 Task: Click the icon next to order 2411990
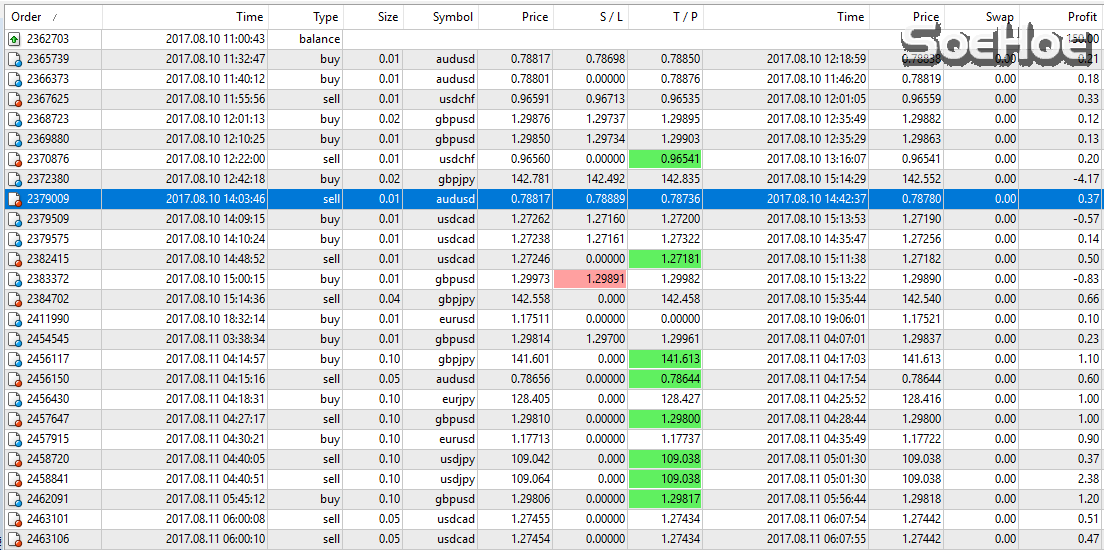(14, 319)
